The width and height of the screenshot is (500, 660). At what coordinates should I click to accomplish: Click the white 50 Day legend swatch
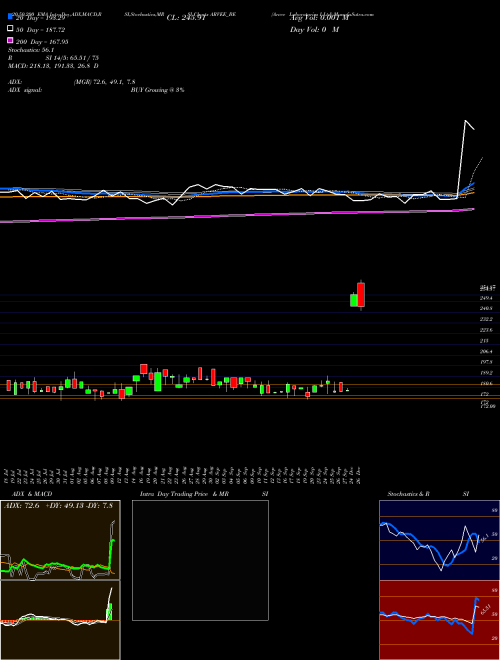[10, 29]
